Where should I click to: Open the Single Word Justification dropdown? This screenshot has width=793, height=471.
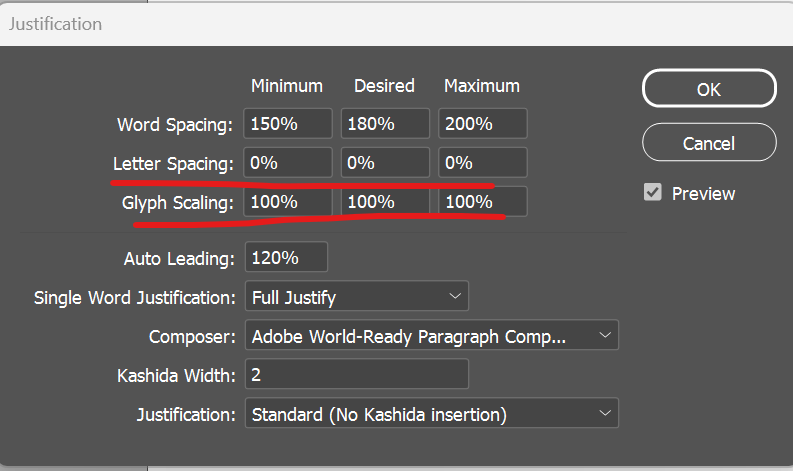[x=356, y=297]
